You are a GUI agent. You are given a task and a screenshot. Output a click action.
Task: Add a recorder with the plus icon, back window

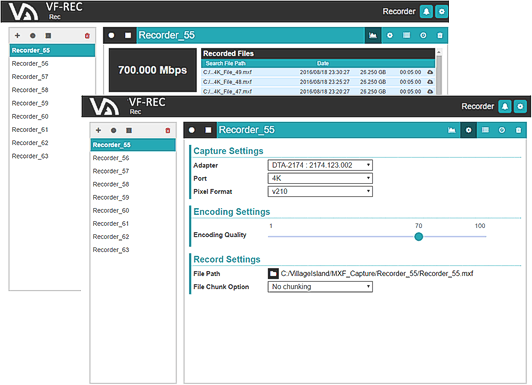pos(17,35)
